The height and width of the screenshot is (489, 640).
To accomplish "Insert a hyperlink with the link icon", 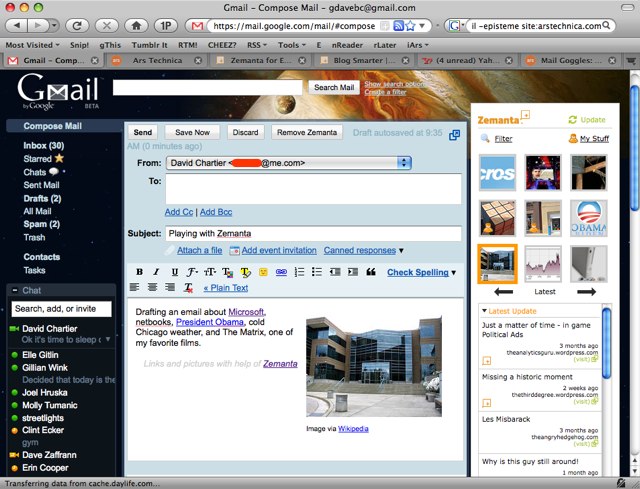I will [x=281, y=272].
